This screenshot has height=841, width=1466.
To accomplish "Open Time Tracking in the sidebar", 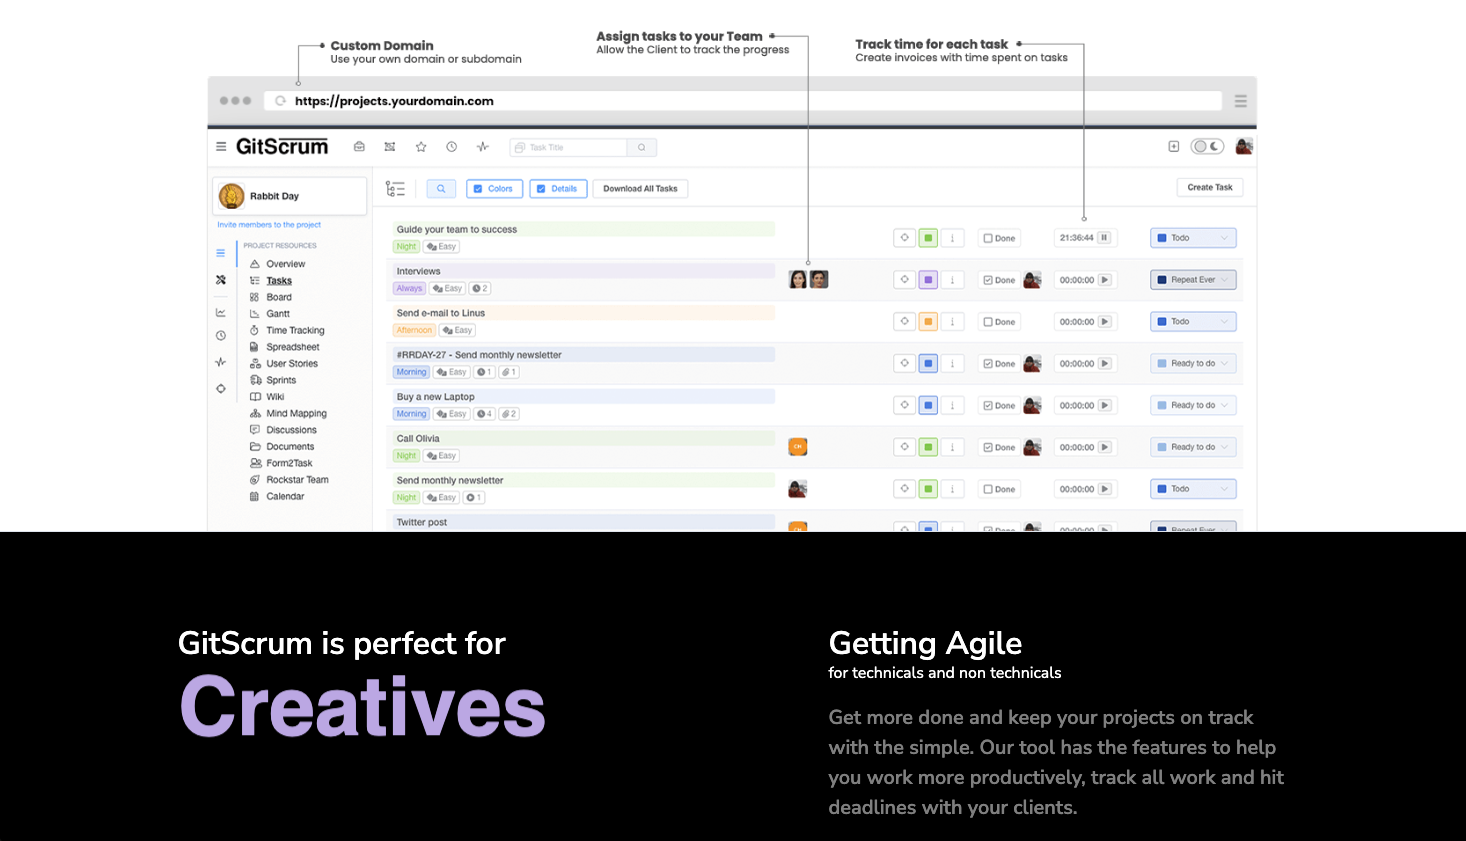I will pos(295,330).
